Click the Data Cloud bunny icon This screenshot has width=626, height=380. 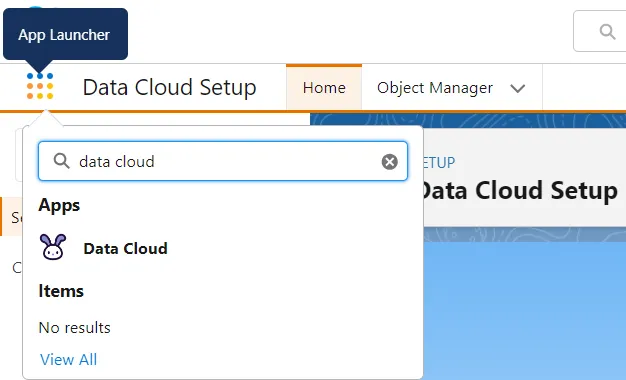click(53, 247)
